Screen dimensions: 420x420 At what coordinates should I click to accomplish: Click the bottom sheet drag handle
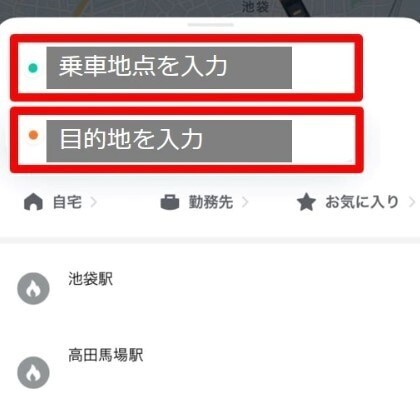[210, 25]
